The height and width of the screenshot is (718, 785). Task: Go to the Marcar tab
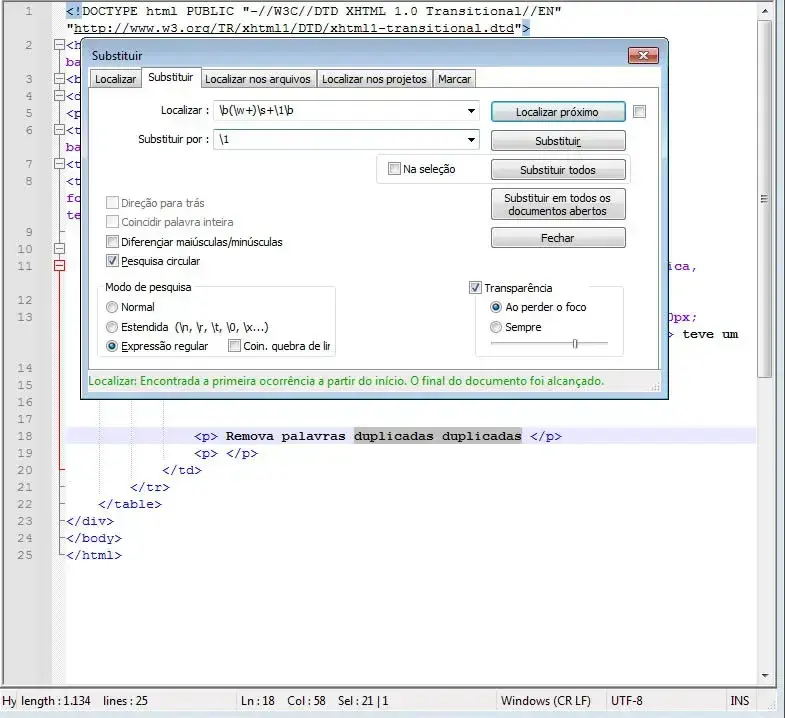point(455,79)
